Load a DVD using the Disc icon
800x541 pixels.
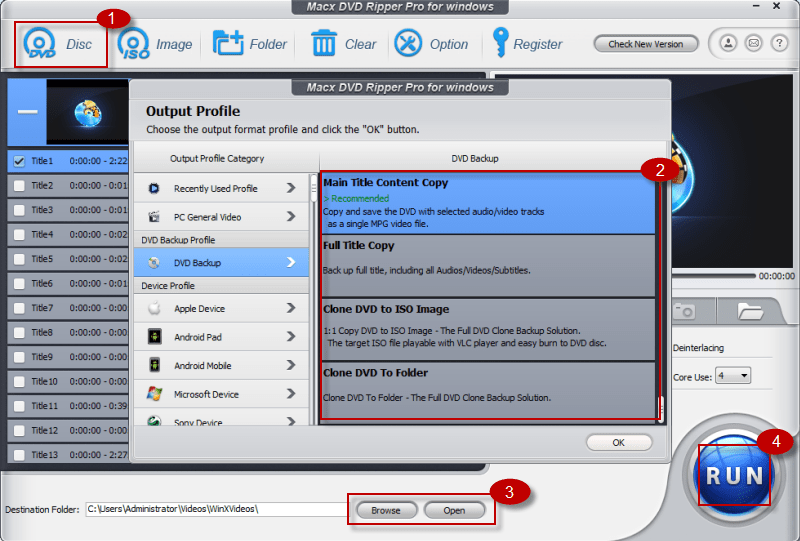pos(40,43)
